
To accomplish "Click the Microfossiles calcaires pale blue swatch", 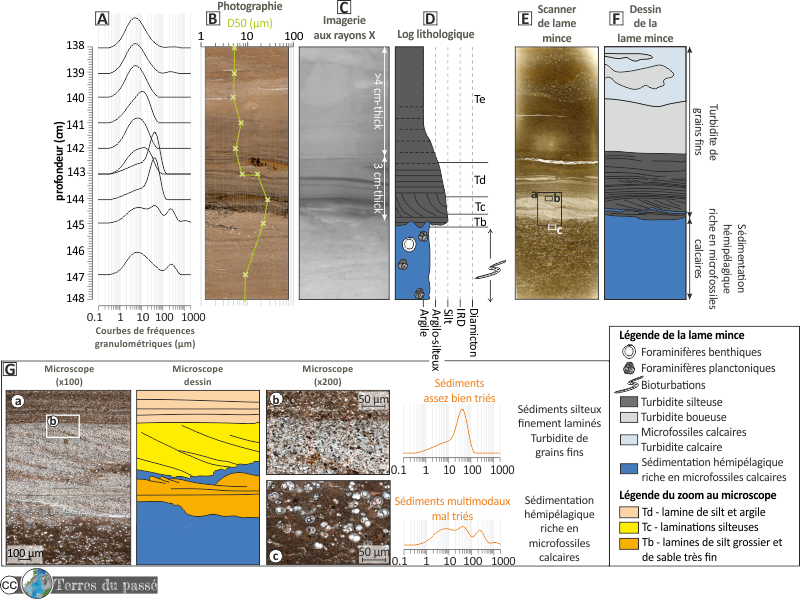I will pyautogui.click(x=629, y=439).
